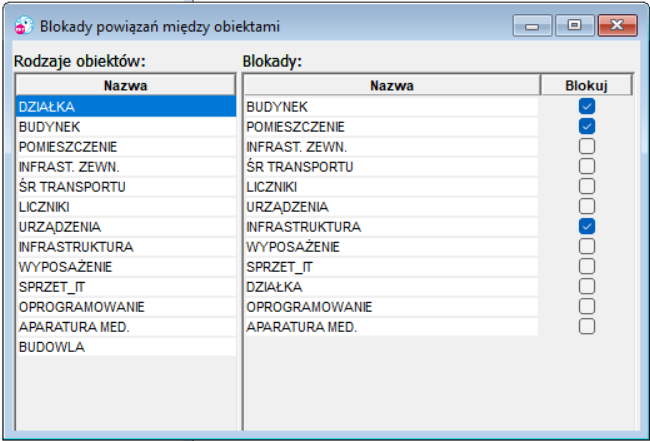Select INFRAST. ZEWN. in Rodzaje obiektów list
The image size is (650, 441).
(x=126, y=167)
